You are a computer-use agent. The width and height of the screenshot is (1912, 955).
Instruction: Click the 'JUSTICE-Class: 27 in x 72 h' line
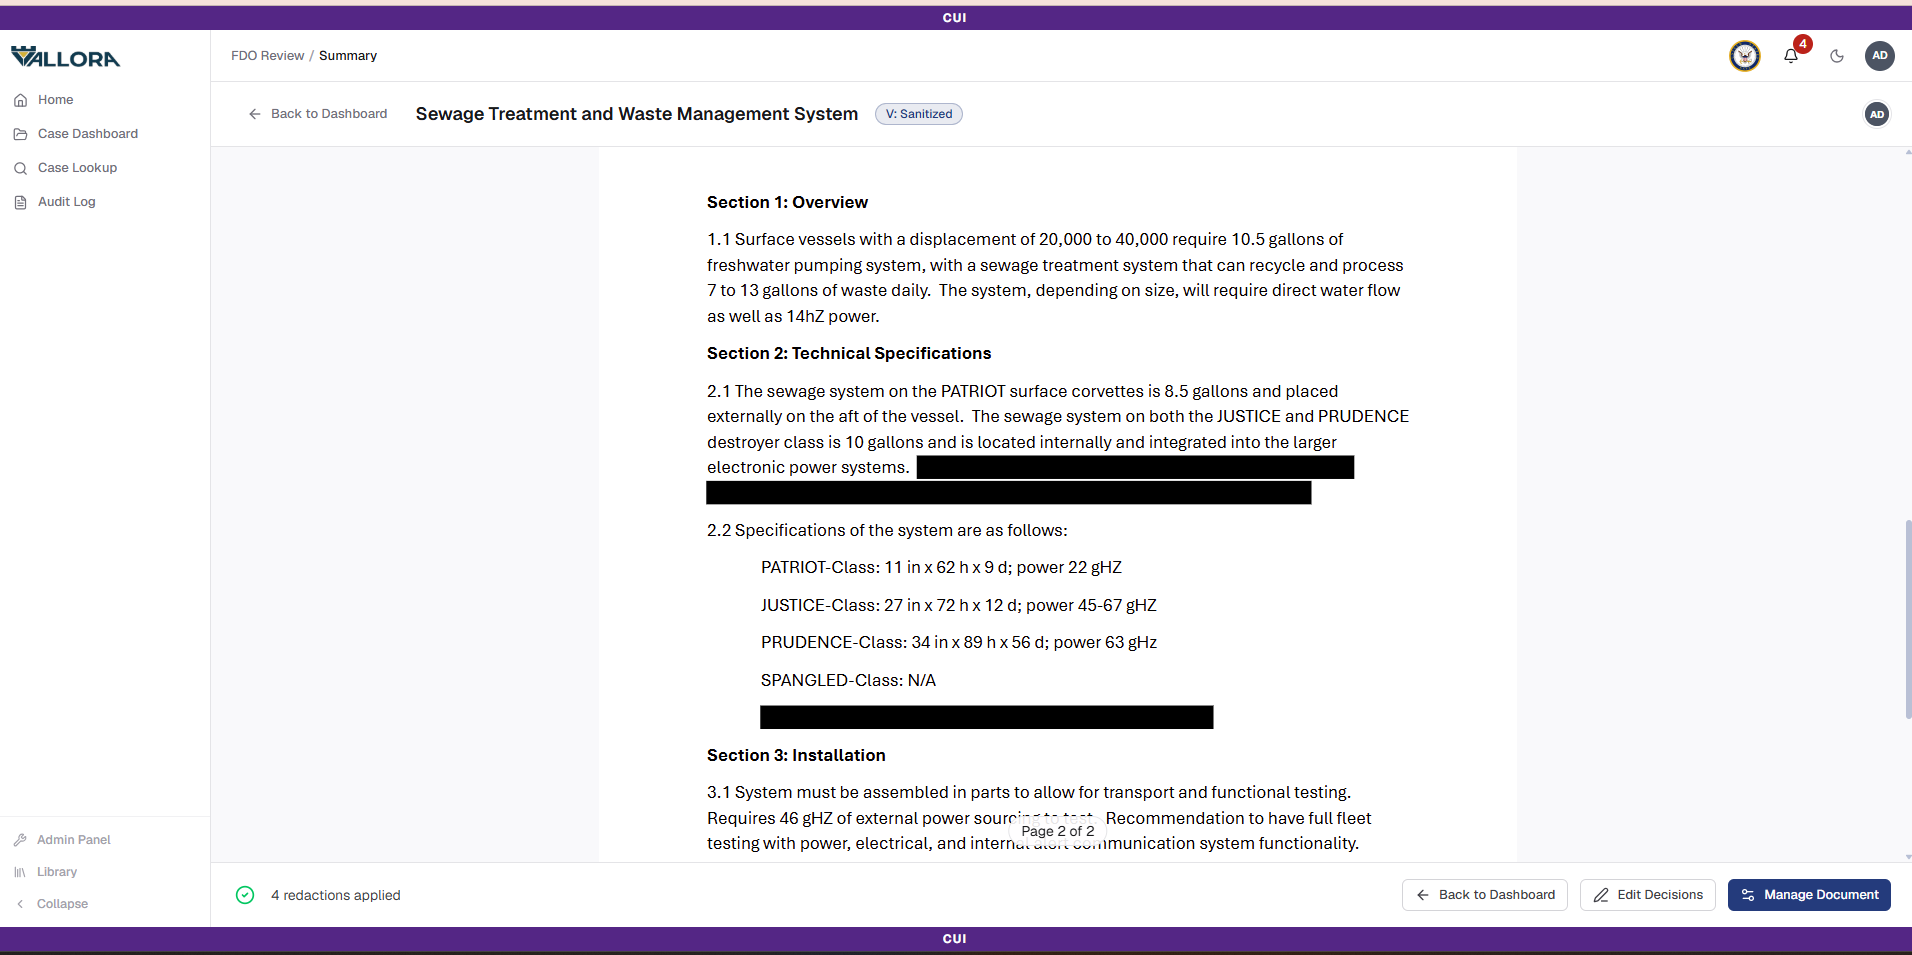(x=958, y=605)
